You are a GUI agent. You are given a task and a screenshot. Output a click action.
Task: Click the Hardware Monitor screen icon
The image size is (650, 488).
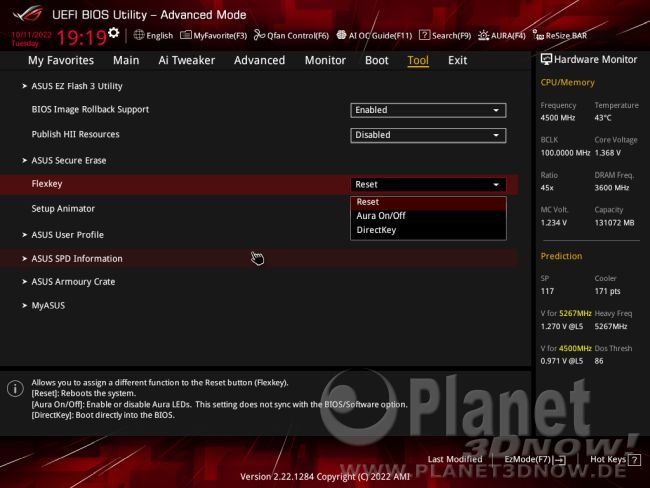(546, 59)
